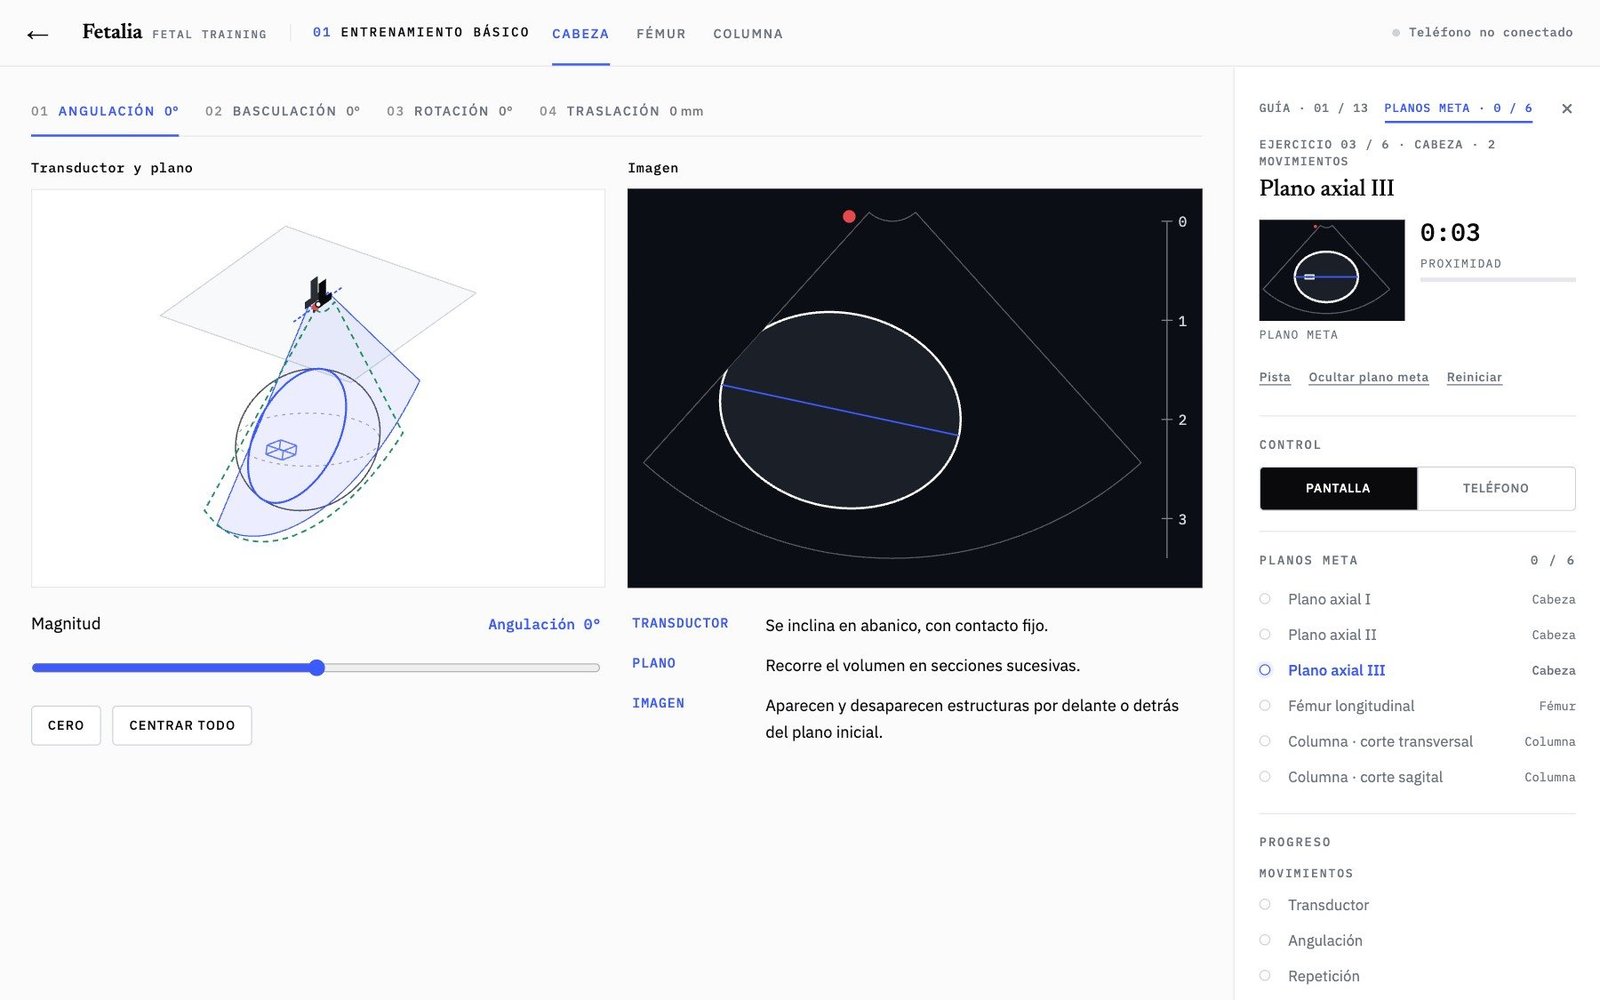Set control mode to Teléfono
The width and height of the screenshot is (1600, 1000).
coord(1496,488)
